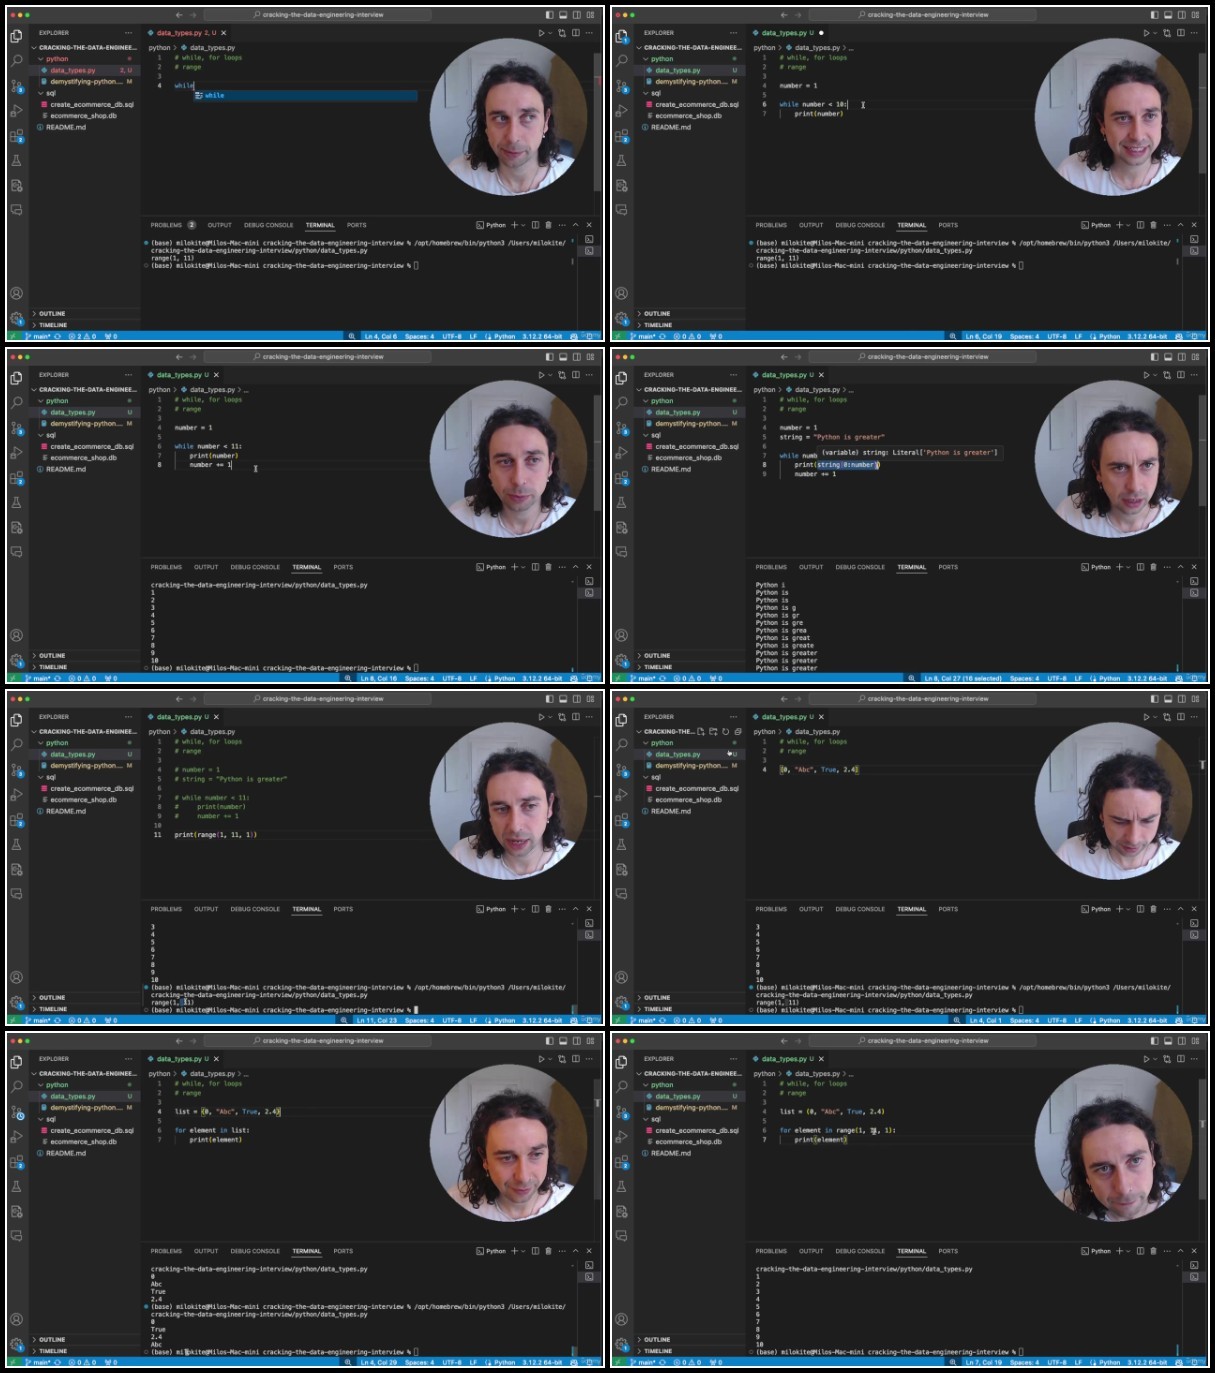Screen dimensions: 1215x1373
Task: Click 'Ln 8, Col 27 (16 selected)' status entry
Action: (963, 678)
